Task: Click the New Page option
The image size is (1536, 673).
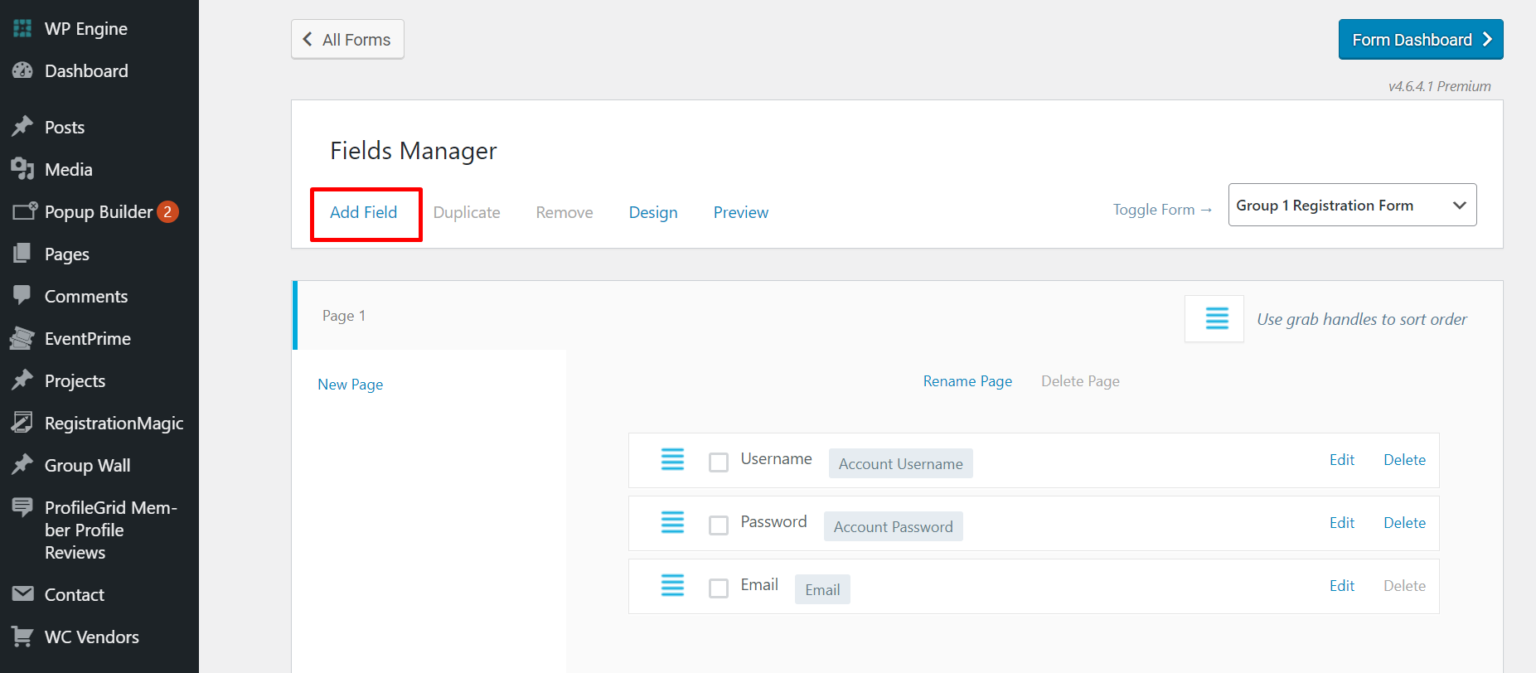Action: (x=350, y=384)
